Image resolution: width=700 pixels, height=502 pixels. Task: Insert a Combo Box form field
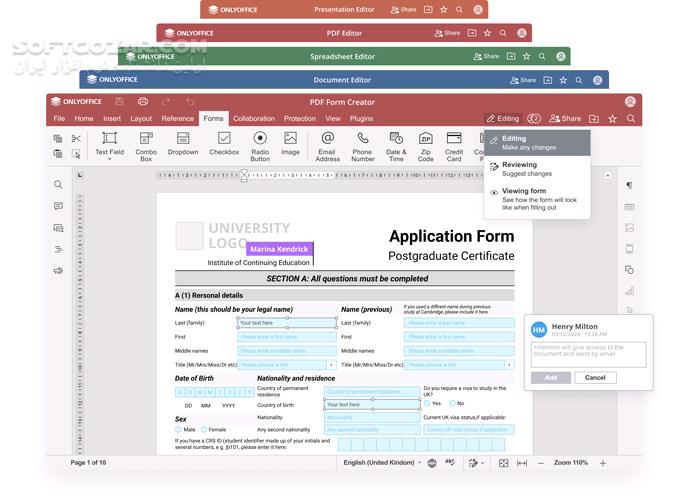(x=146, y=146)
